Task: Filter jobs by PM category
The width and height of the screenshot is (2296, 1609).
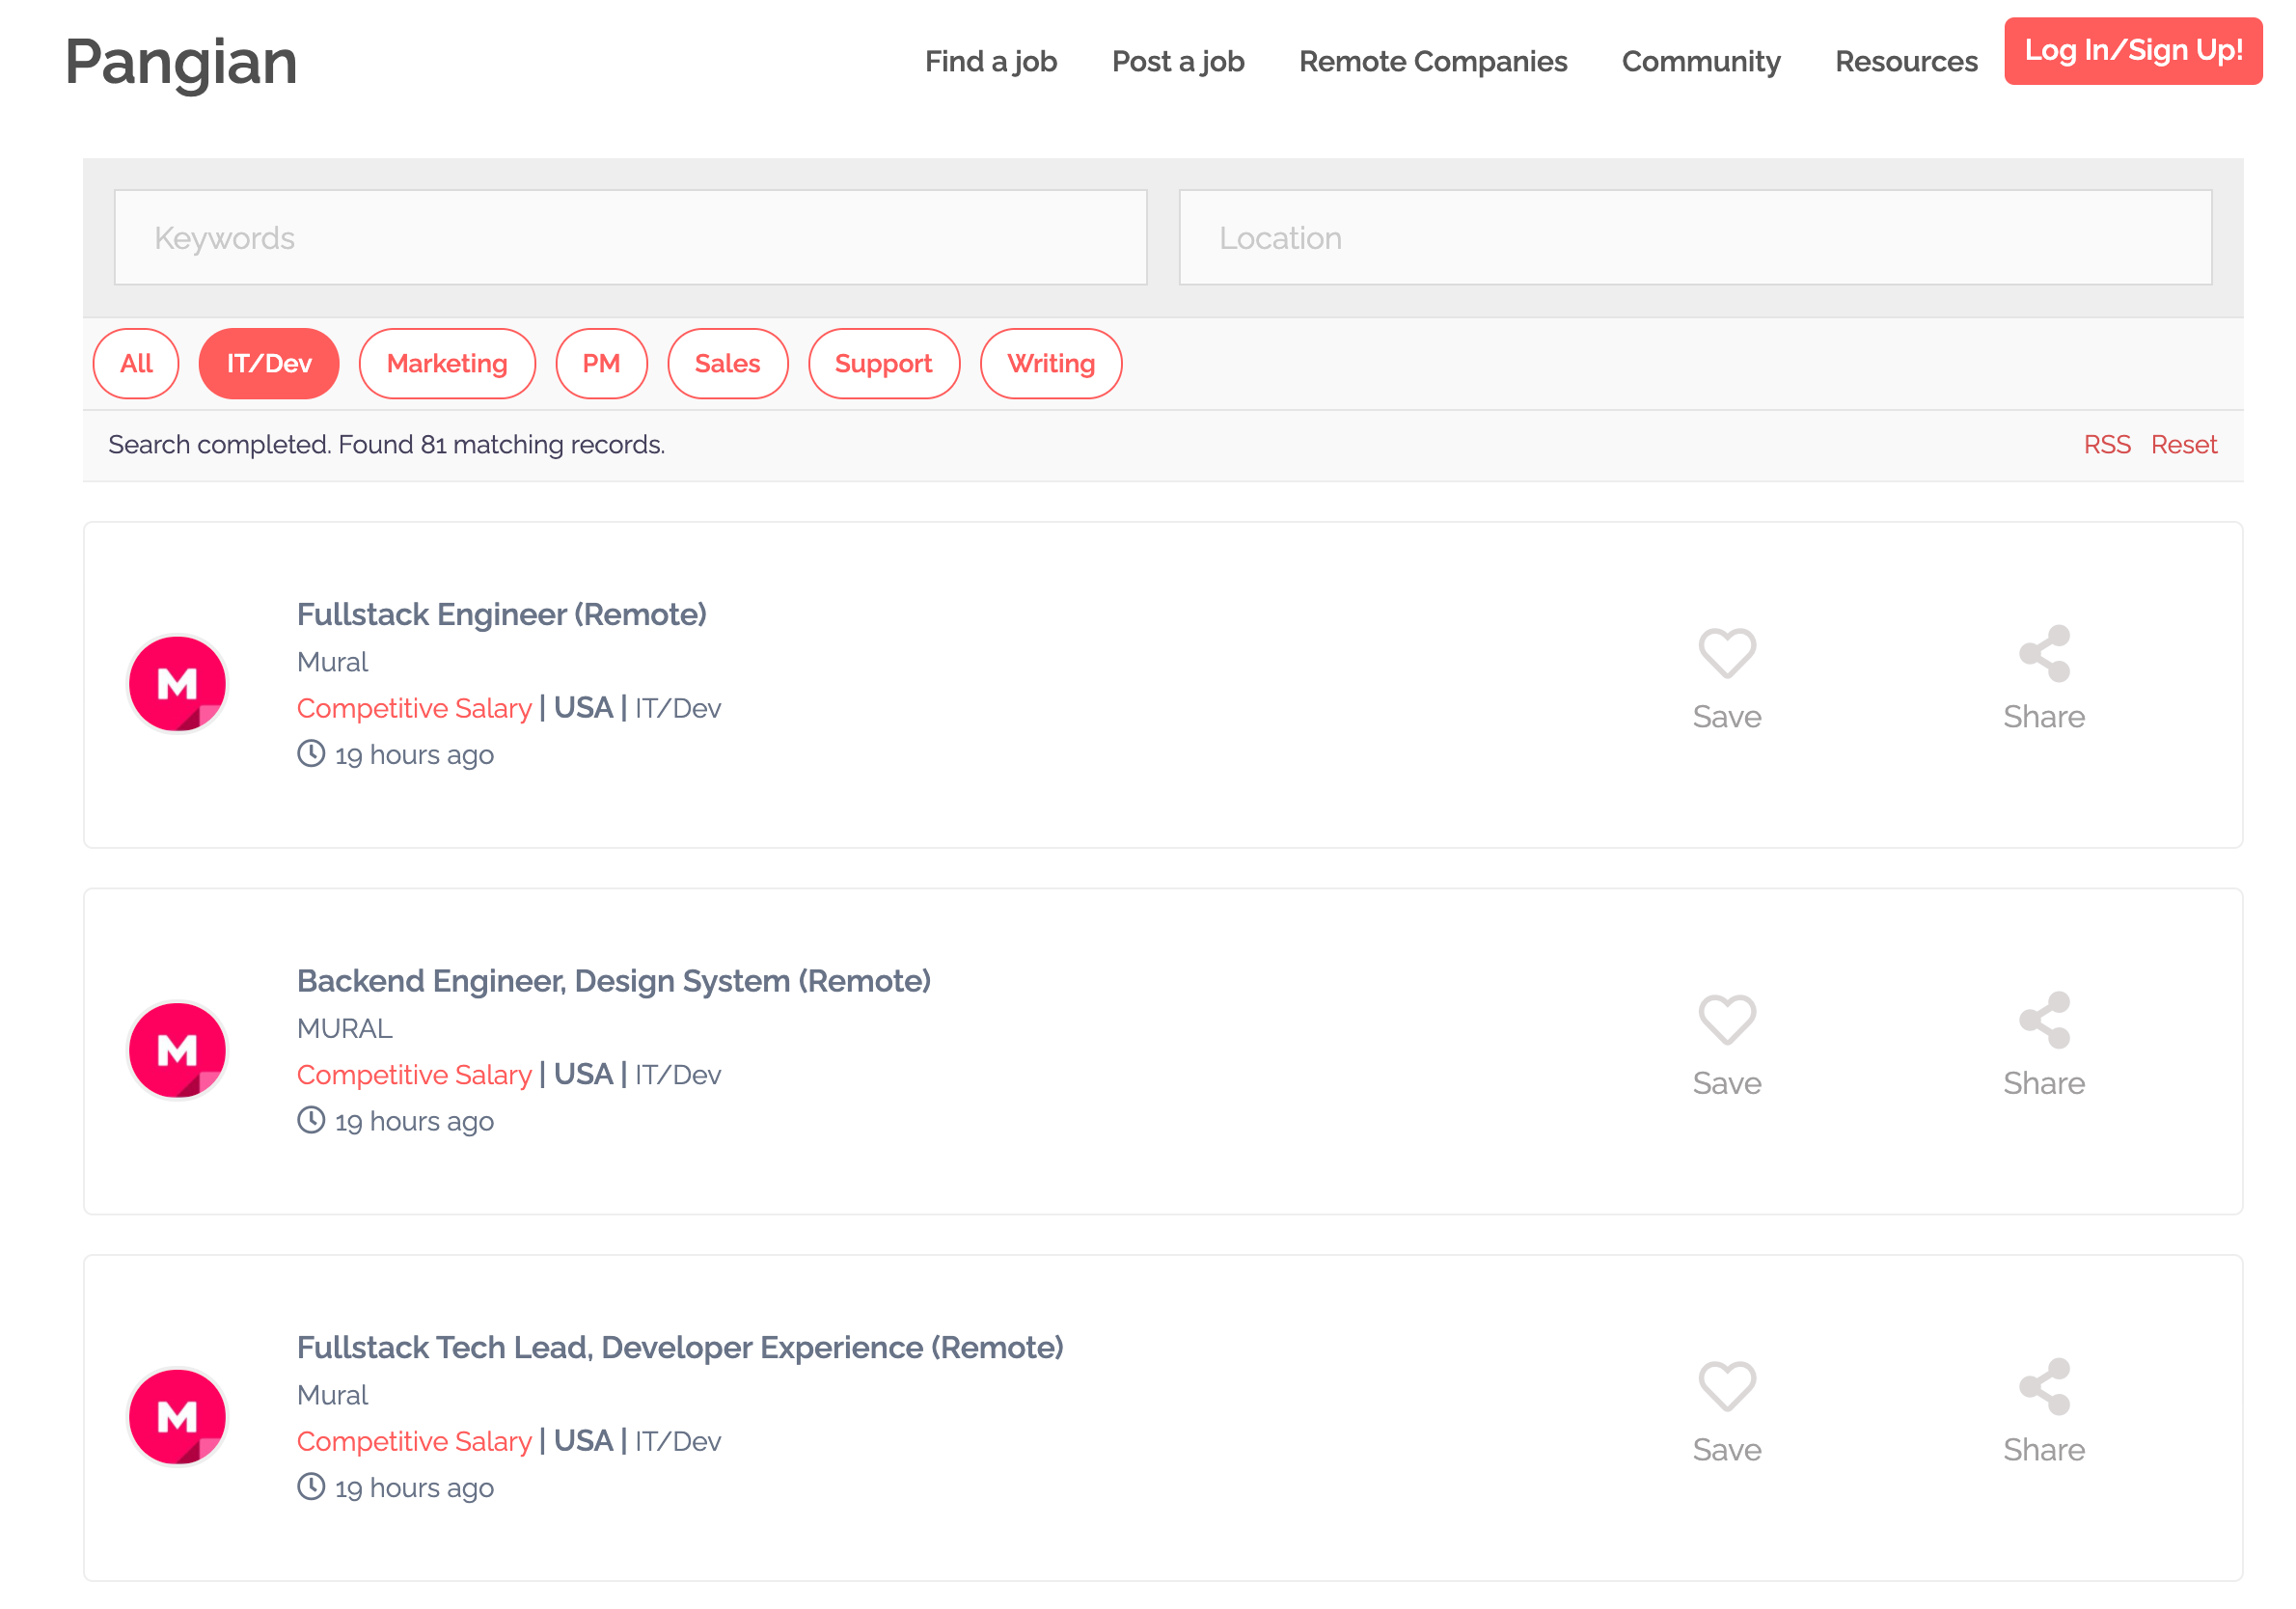Action: (x=601, y=363)
